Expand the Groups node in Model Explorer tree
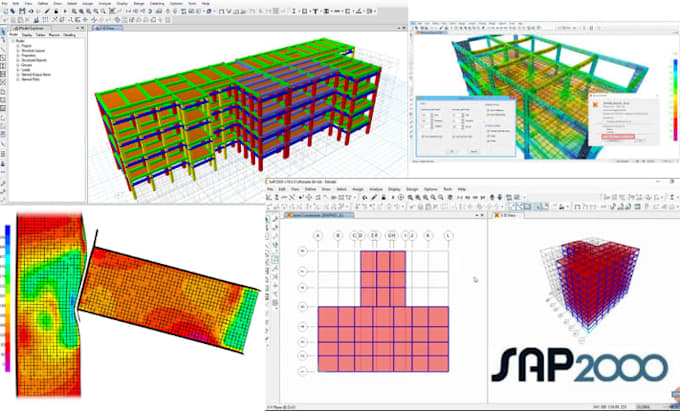680x411 pixels. 18,65
